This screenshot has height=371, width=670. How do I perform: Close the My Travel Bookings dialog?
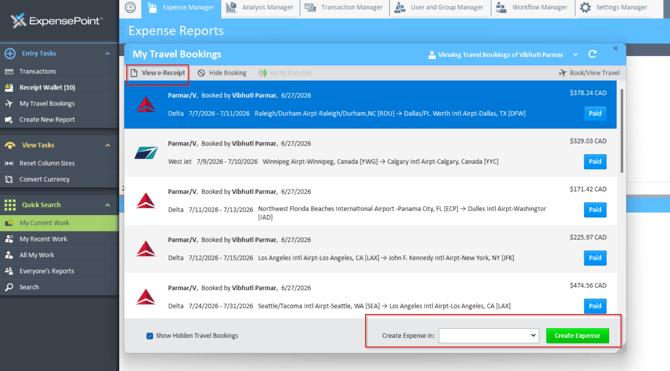pos(615,48)
